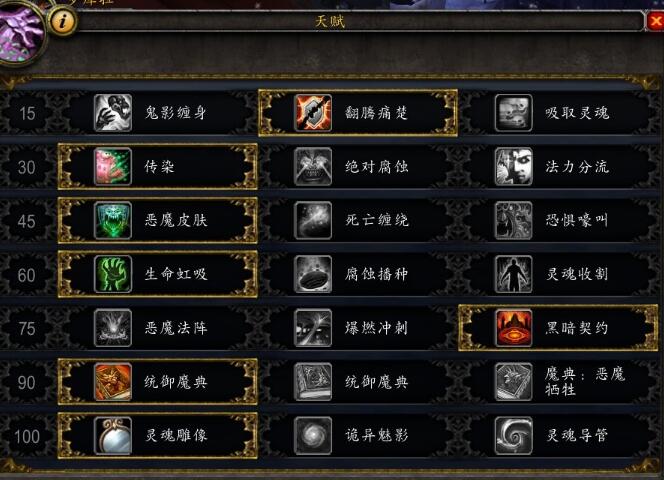Select the 传染 talent icon

pos(113,166)
